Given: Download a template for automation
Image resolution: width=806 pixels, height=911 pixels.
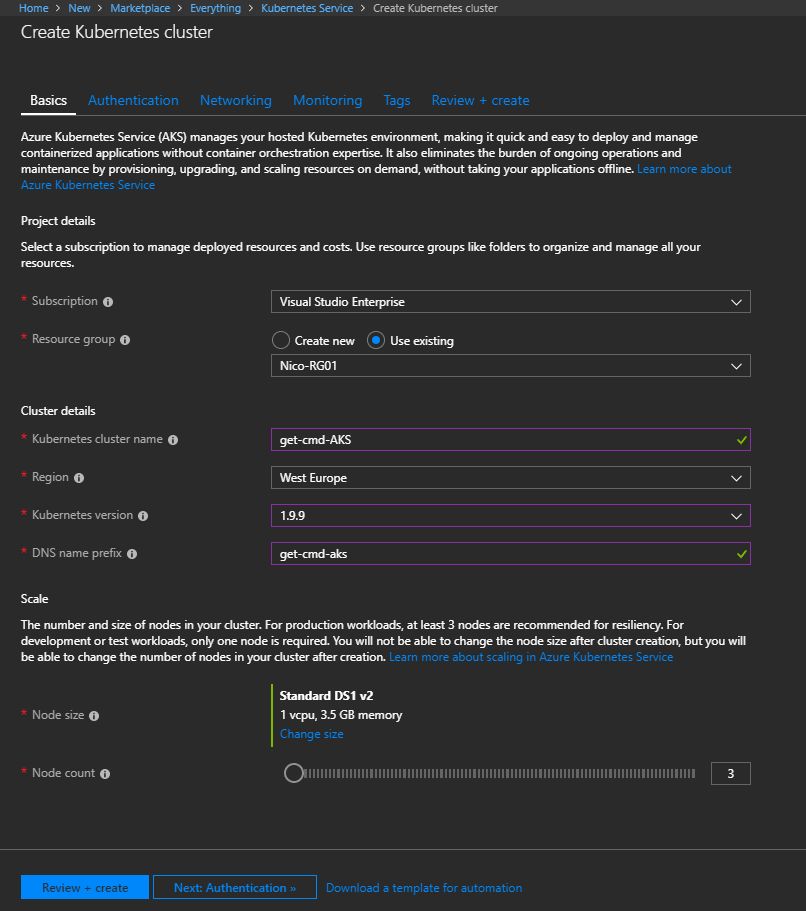Looking at the screenshot, I should pos(424,888).
